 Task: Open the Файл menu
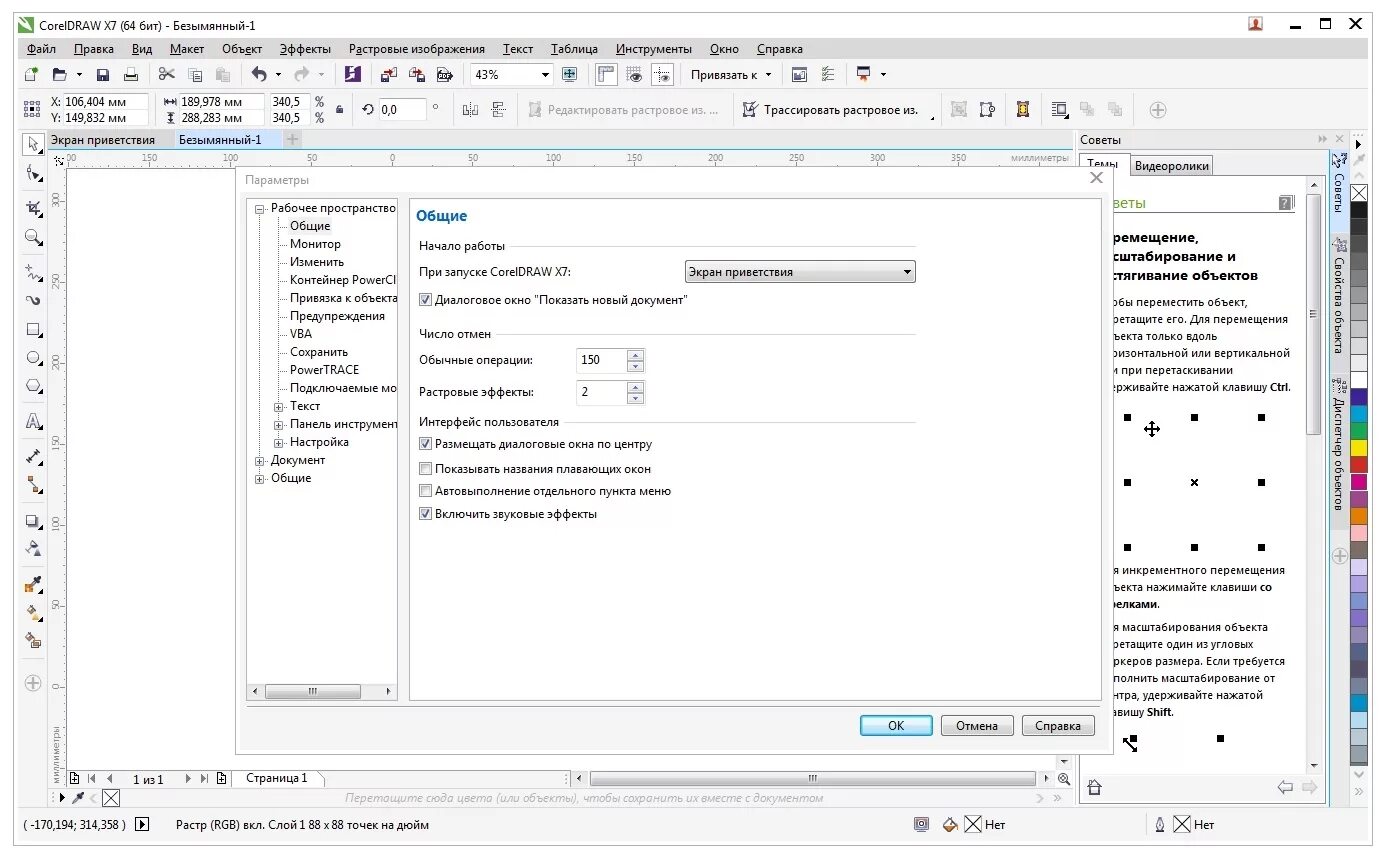pyautogui.click(x=41, y=48)
